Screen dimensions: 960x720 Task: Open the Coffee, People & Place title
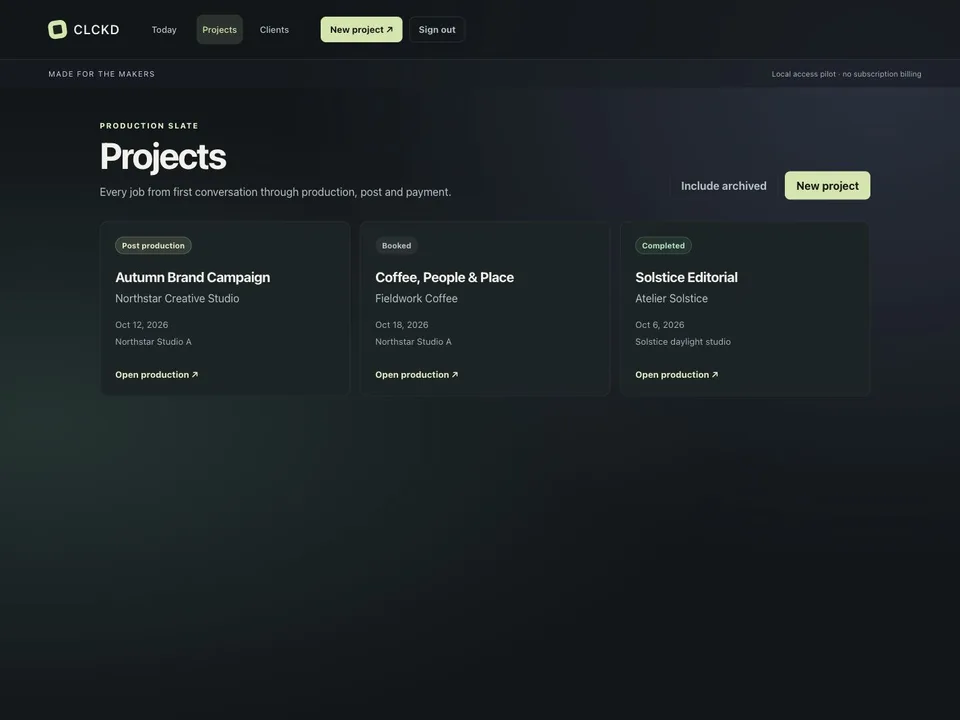click(444, 277)
